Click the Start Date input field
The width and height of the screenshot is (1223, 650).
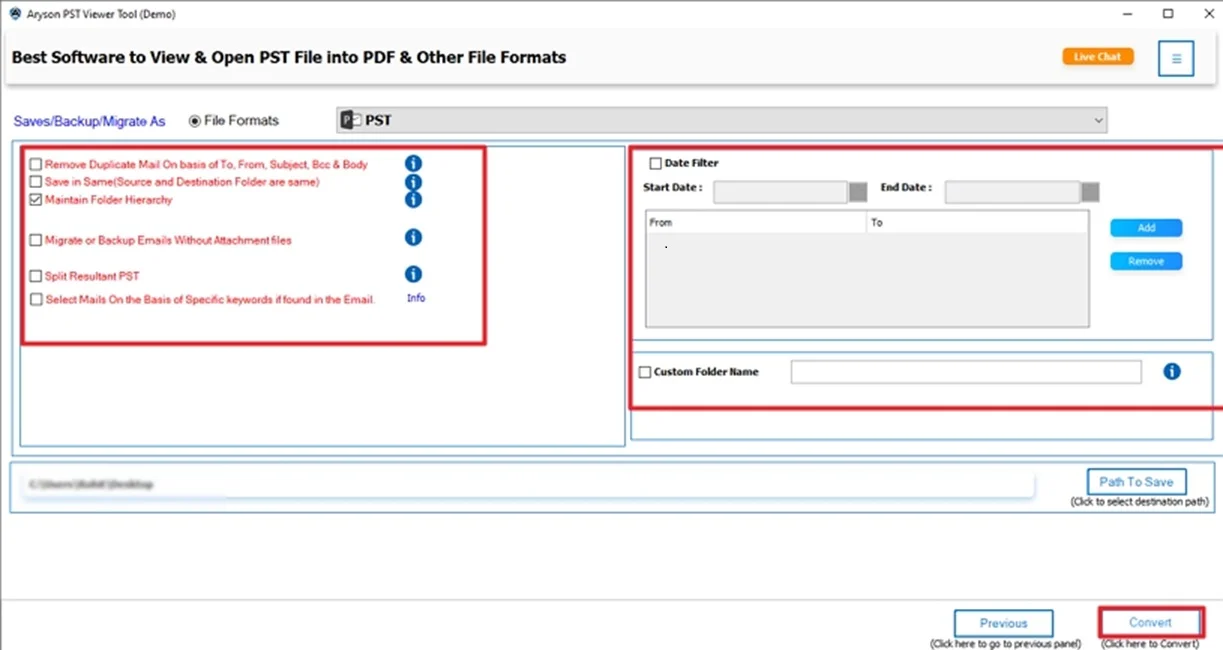pyautogui.click(x=780, y=192)
